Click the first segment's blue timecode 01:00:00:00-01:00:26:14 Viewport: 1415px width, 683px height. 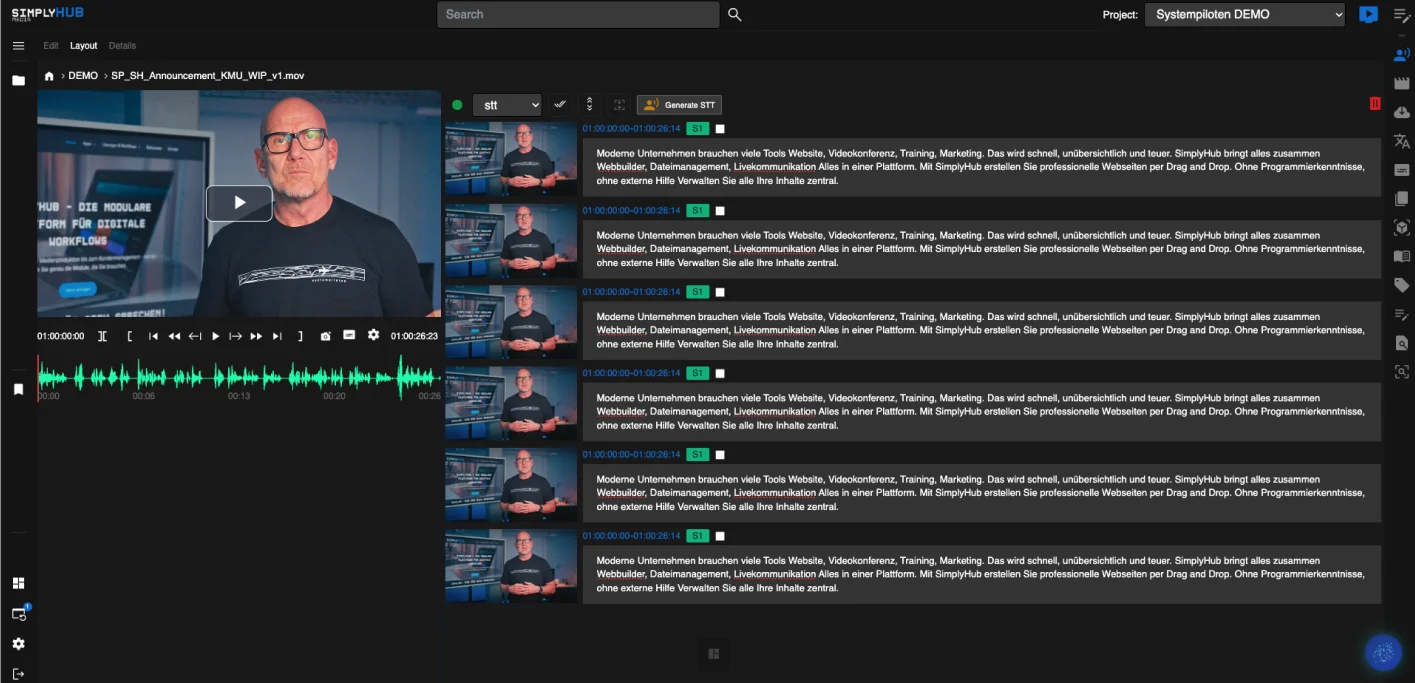tap(631, 129)
